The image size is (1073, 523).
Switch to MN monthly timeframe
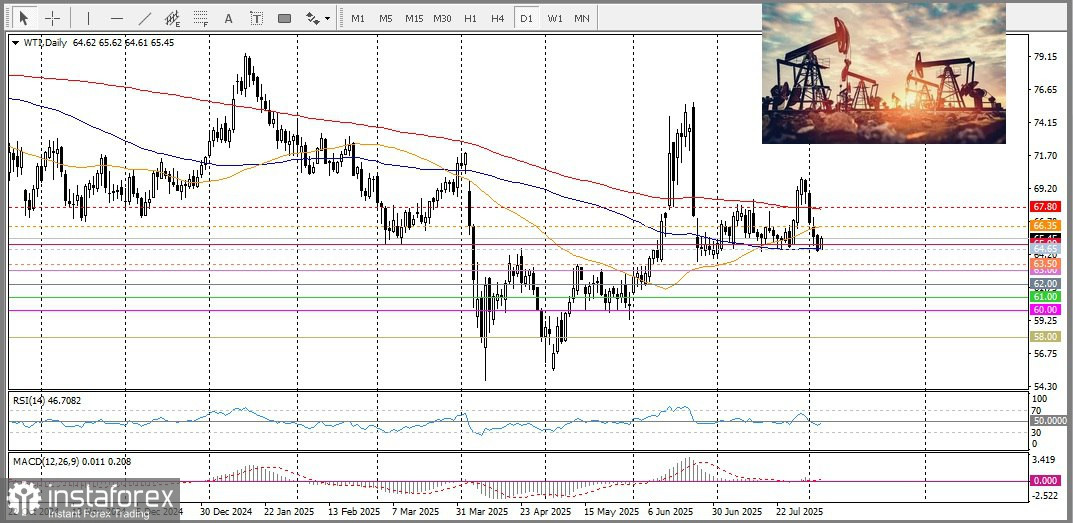tap(582, 18)
